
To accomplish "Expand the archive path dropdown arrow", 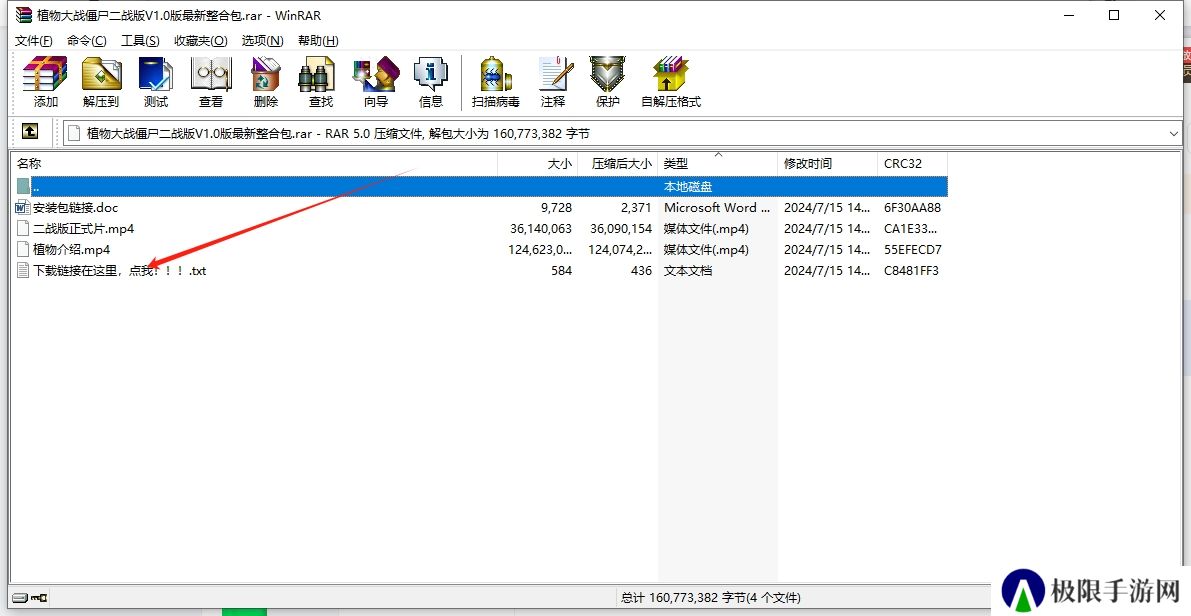I will click(x=1174, y=134).
